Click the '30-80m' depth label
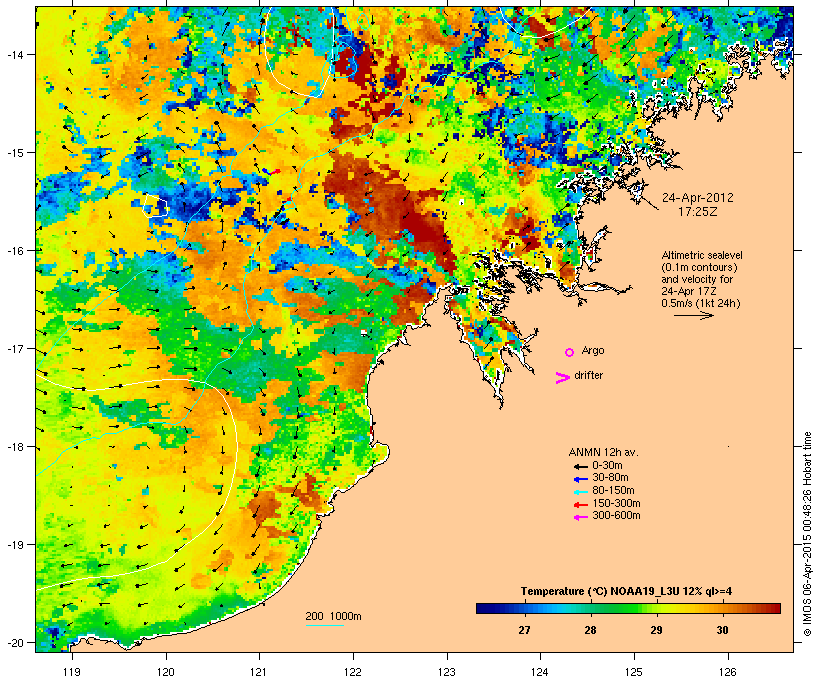 610,478
